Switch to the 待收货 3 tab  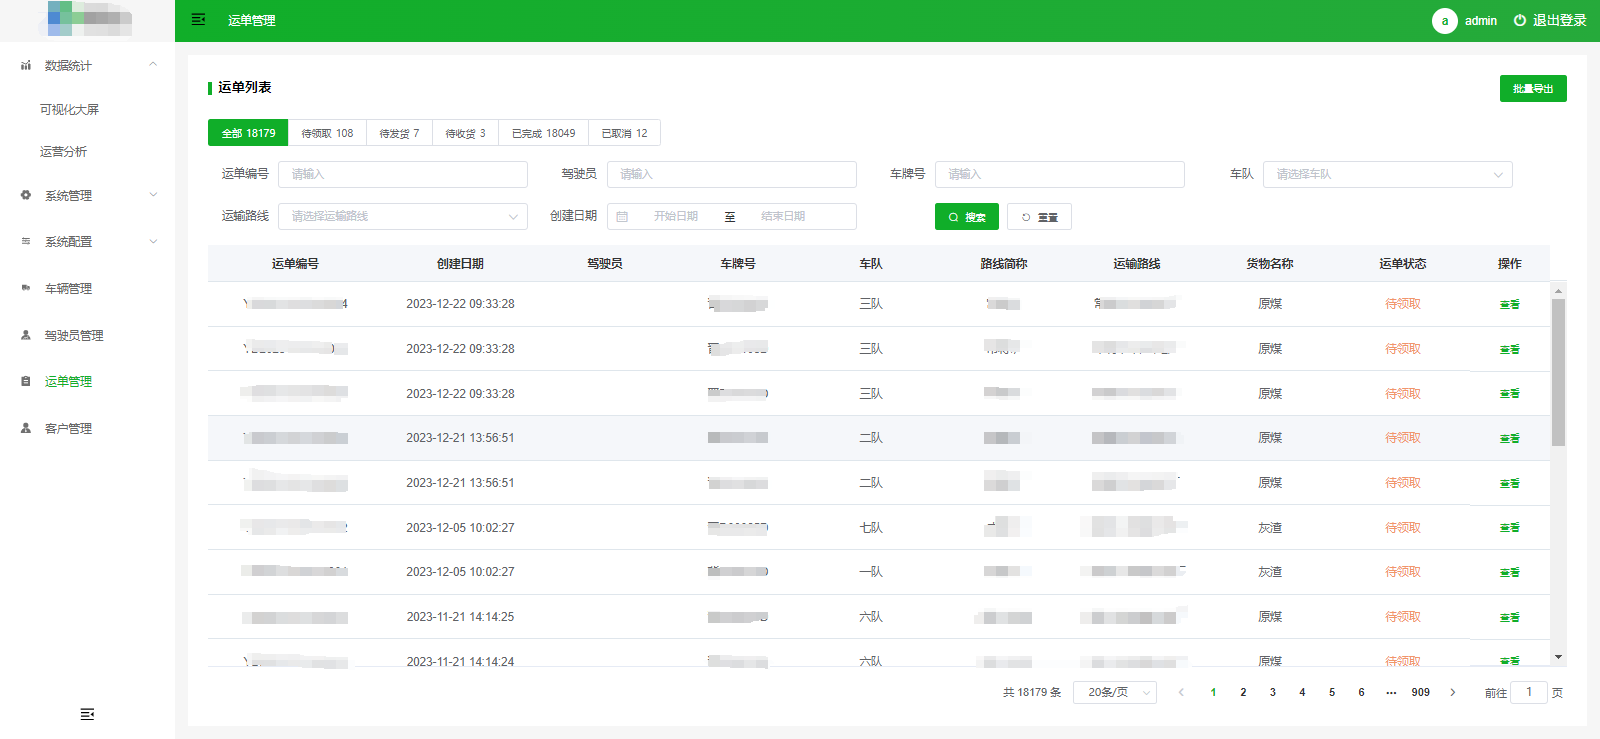pos(465,133)
